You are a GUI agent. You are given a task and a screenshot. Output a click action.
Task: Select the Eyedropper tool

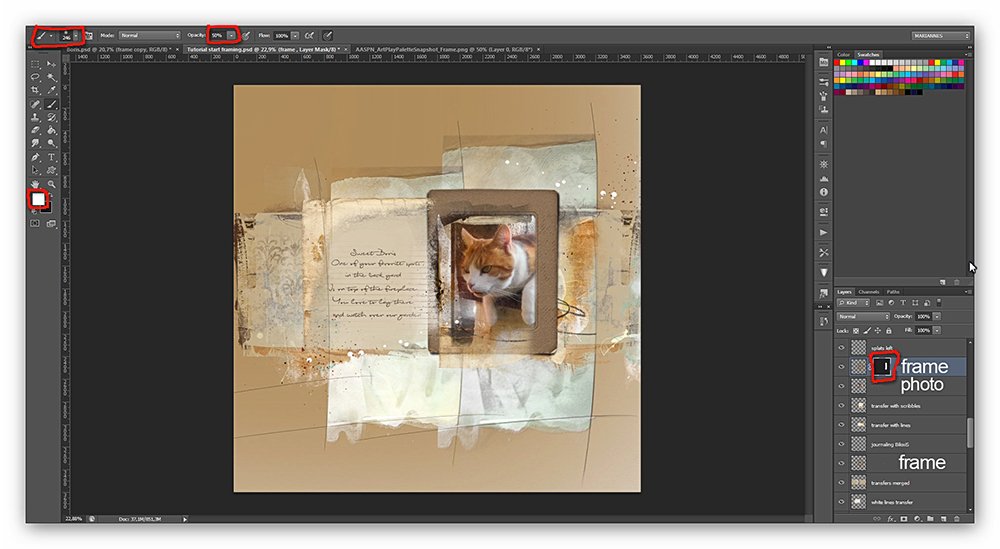(51, 91)
